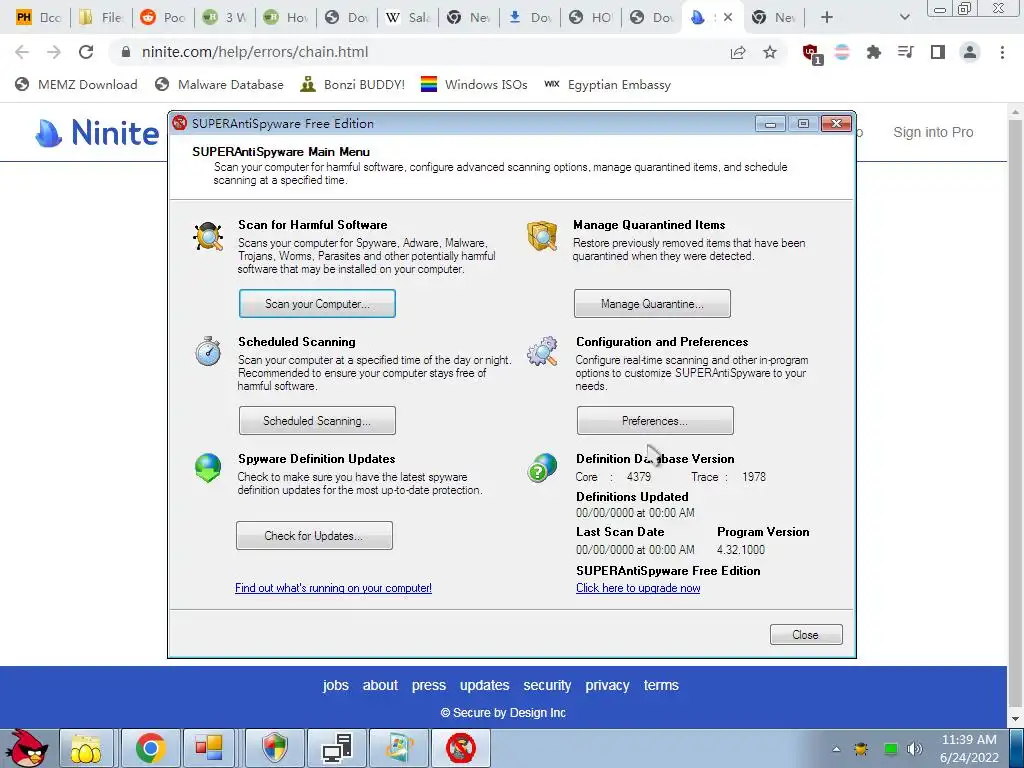Reload the Ninite page
This screenshot has height=768, width=1024.
[x=86, y=52]
